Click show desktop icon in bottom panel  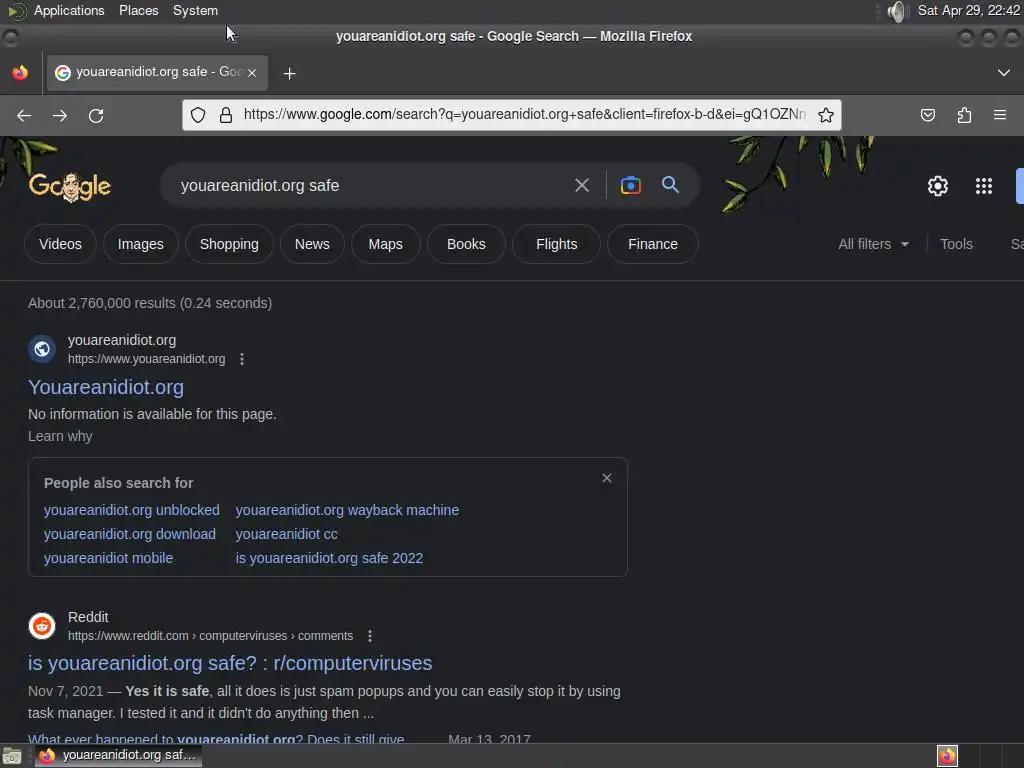tap(12, 756)
